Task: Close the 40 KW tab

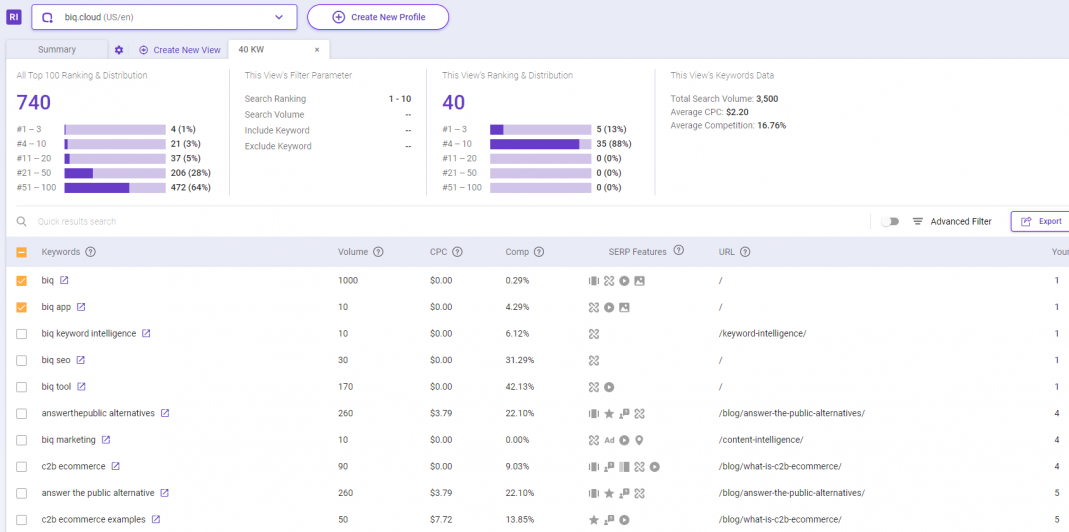Action: 317,50
